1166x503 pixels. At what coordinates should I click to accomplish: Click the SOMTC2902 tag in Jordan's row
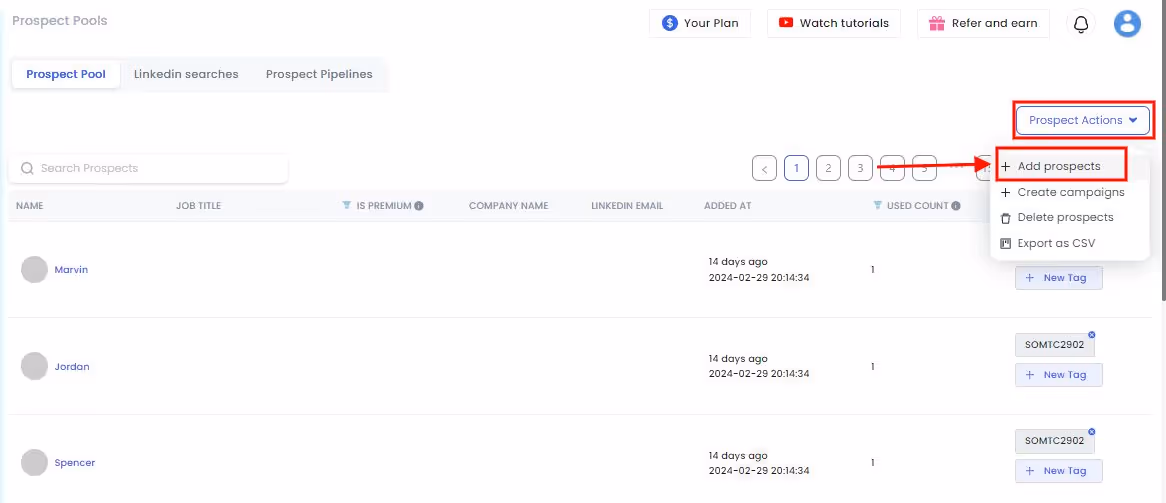(1054, 345)
